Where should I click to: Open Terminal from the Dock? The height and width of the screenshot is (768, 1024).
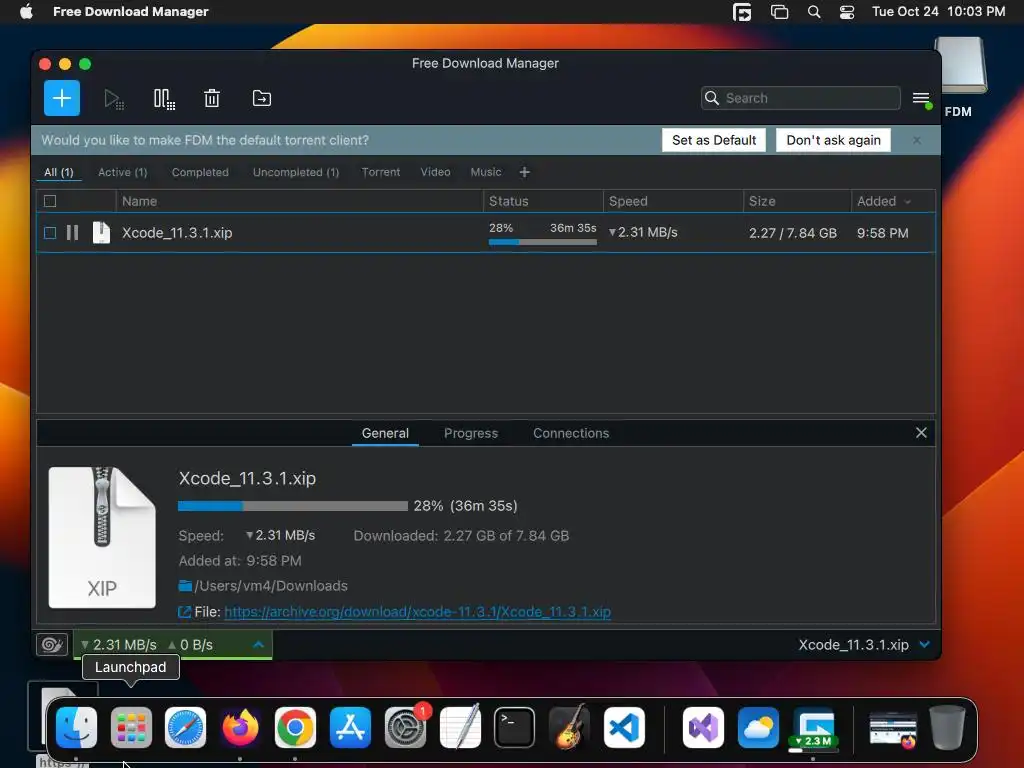pyautogui.click(x=515, y=728)
